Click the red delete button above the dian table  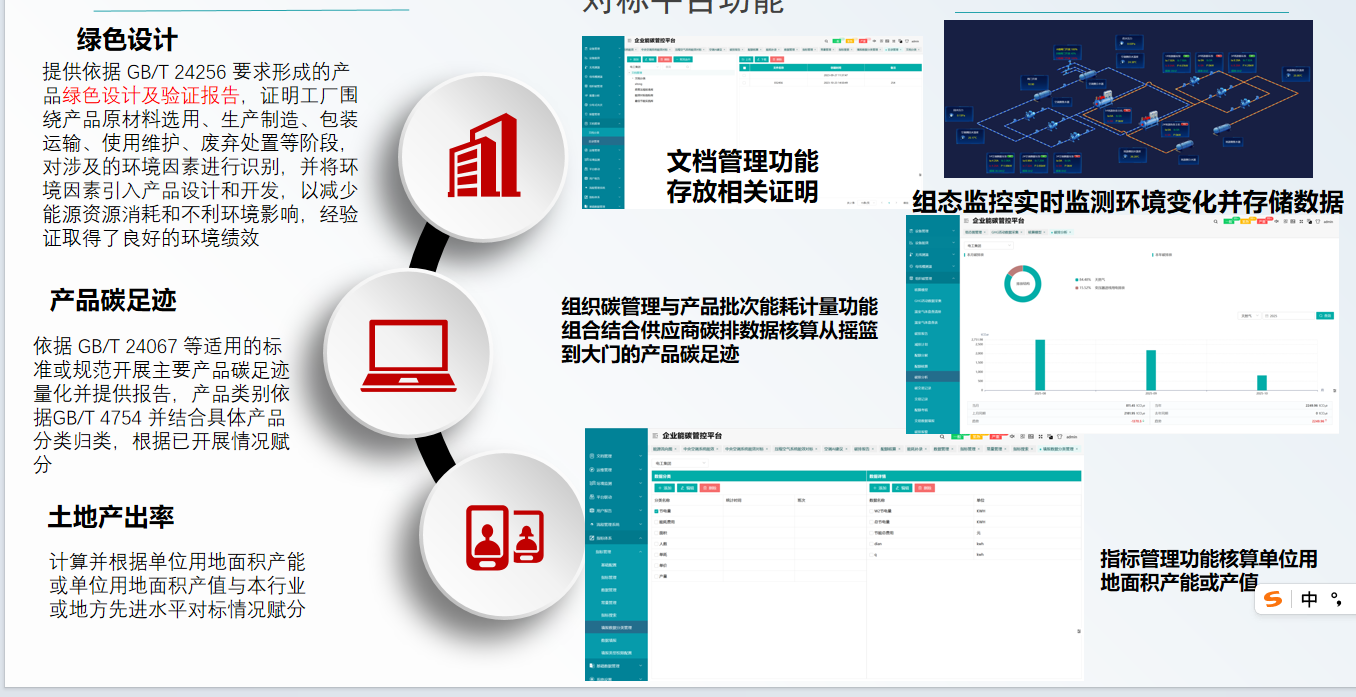coord(923,487)
